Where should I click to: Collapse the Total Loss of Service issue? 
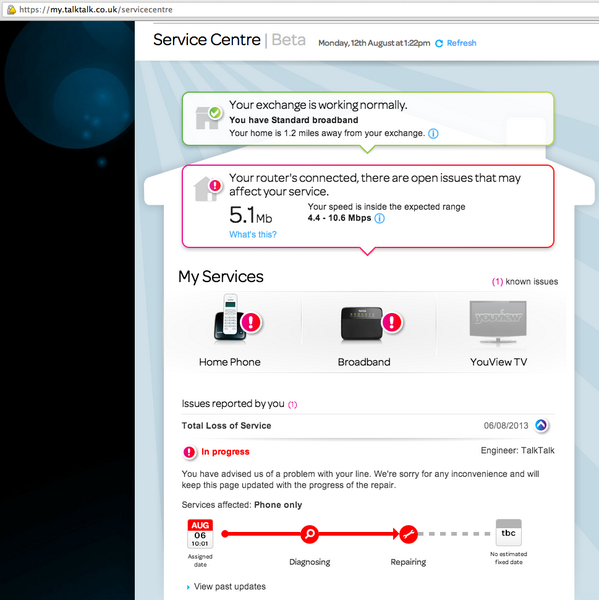pyautogui.click(x=541, y=425)
